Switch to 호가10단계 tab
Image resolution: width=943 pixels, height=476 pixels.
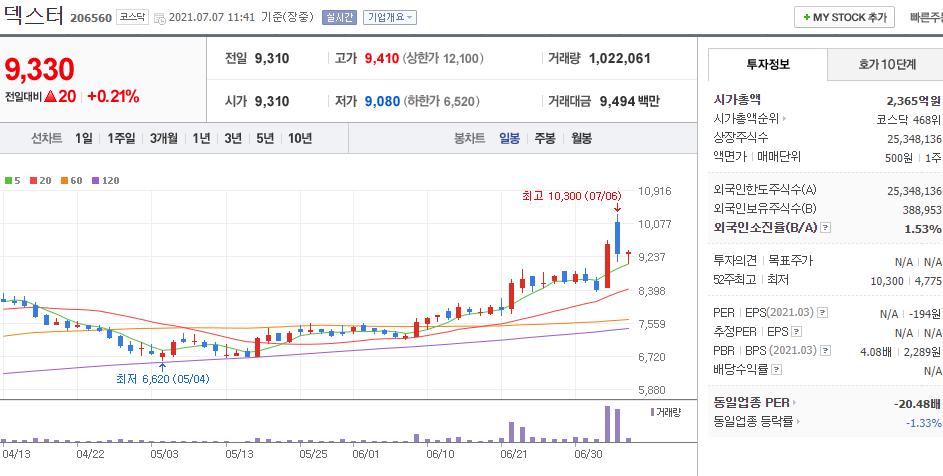point(885,64)
